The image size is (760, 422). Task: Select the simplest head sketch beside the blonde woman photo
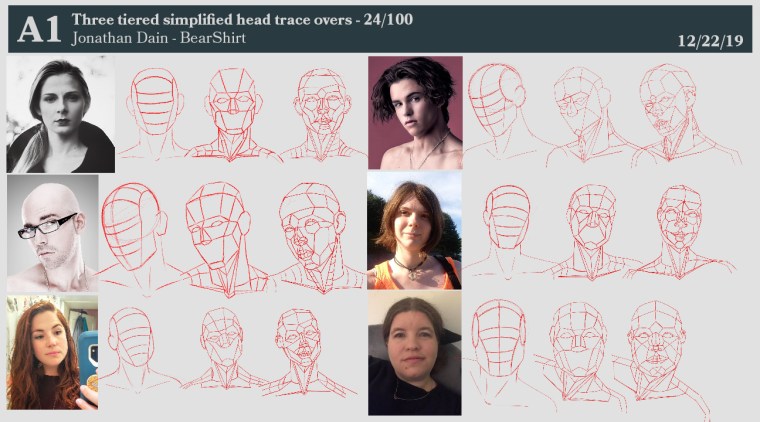(x=155, y=112)
